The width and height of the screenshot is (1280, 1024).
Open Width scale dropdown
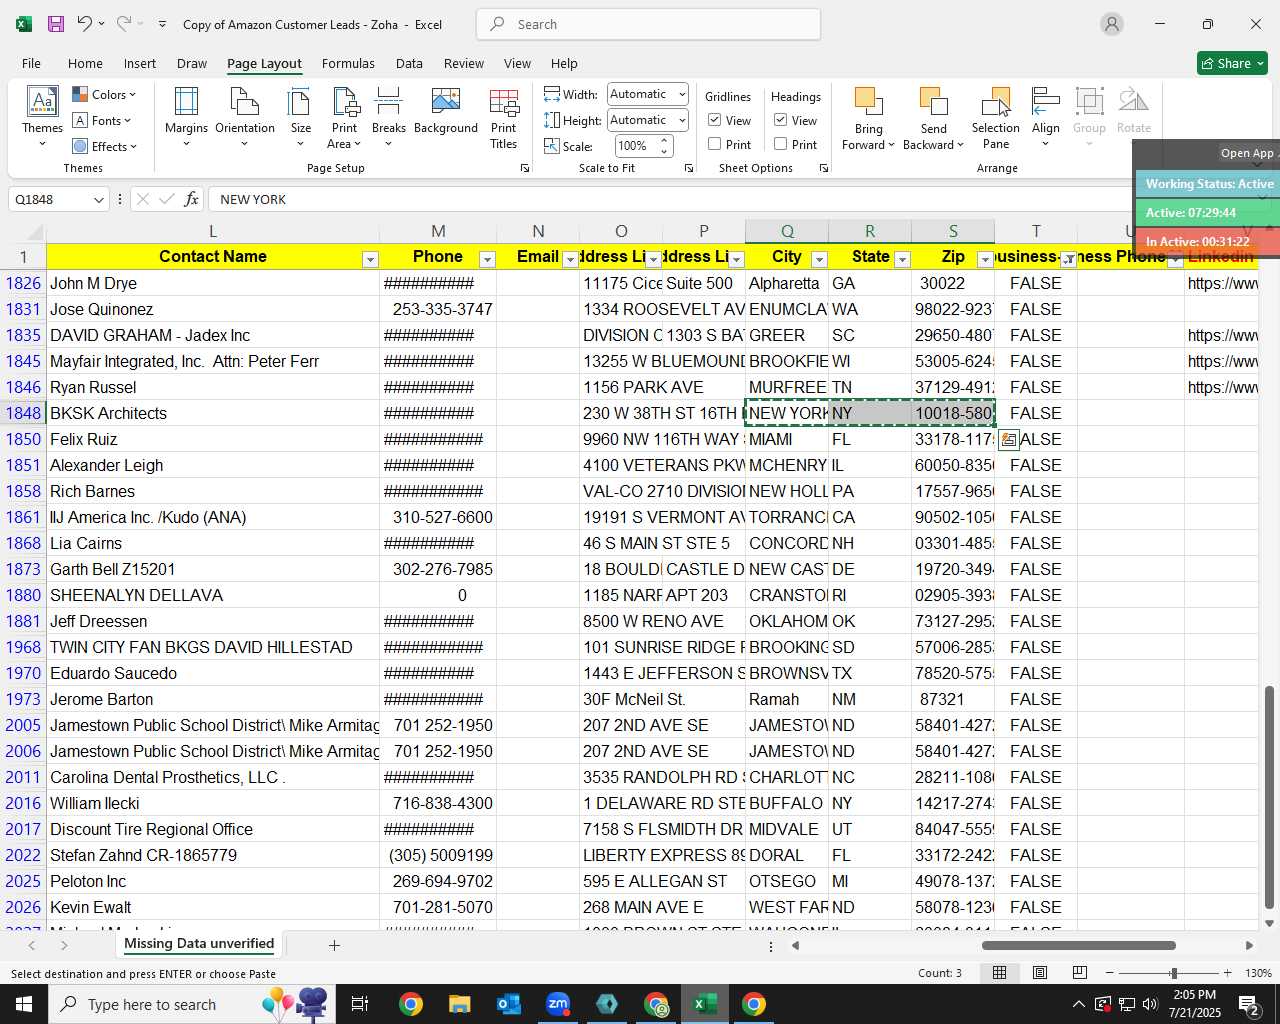(x=682, y=94)
